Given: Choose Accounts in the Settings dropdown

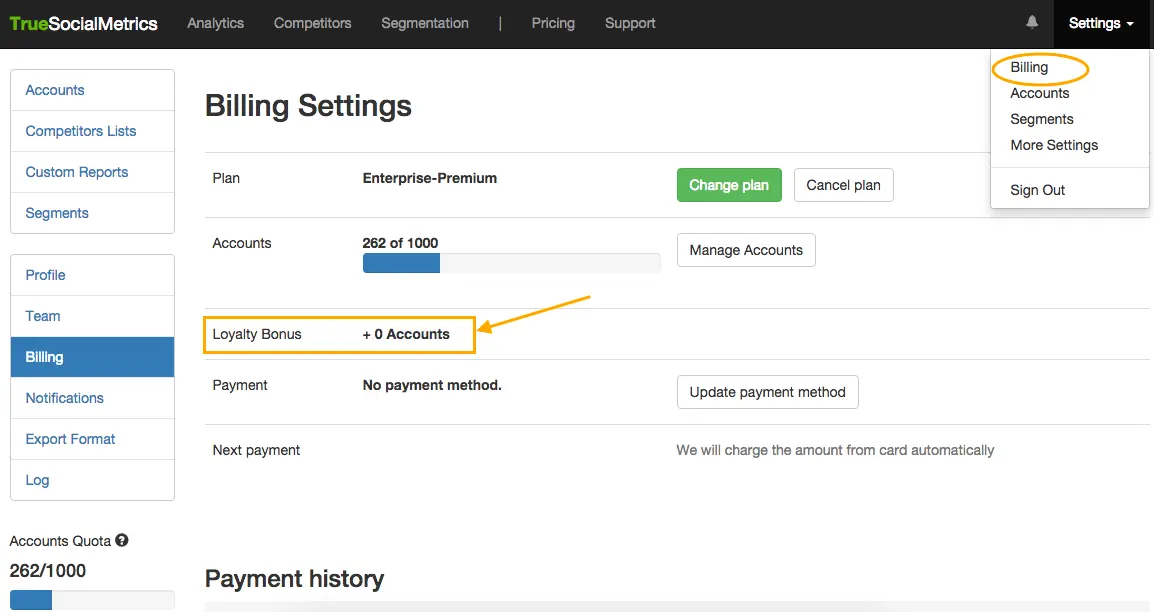Looking at the screenshot, I should (x=1039, y=93).
